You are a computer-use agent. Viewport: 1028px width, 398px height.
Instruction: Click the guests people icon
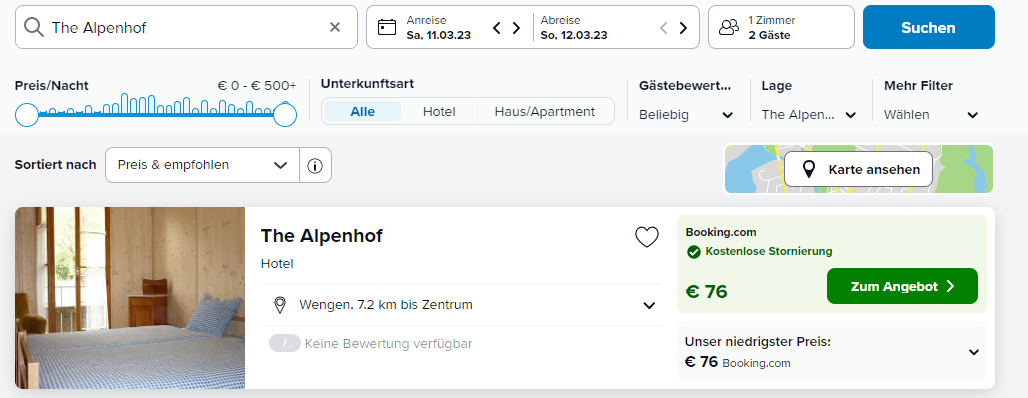729,27
